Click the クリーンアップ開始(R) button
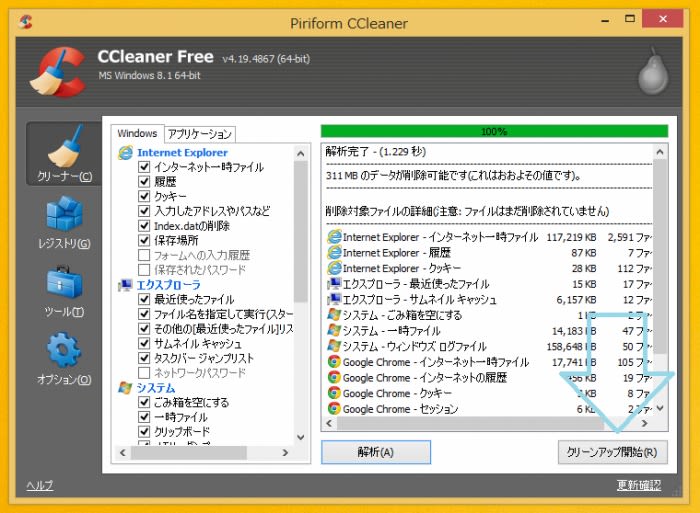 coord(611,452)
